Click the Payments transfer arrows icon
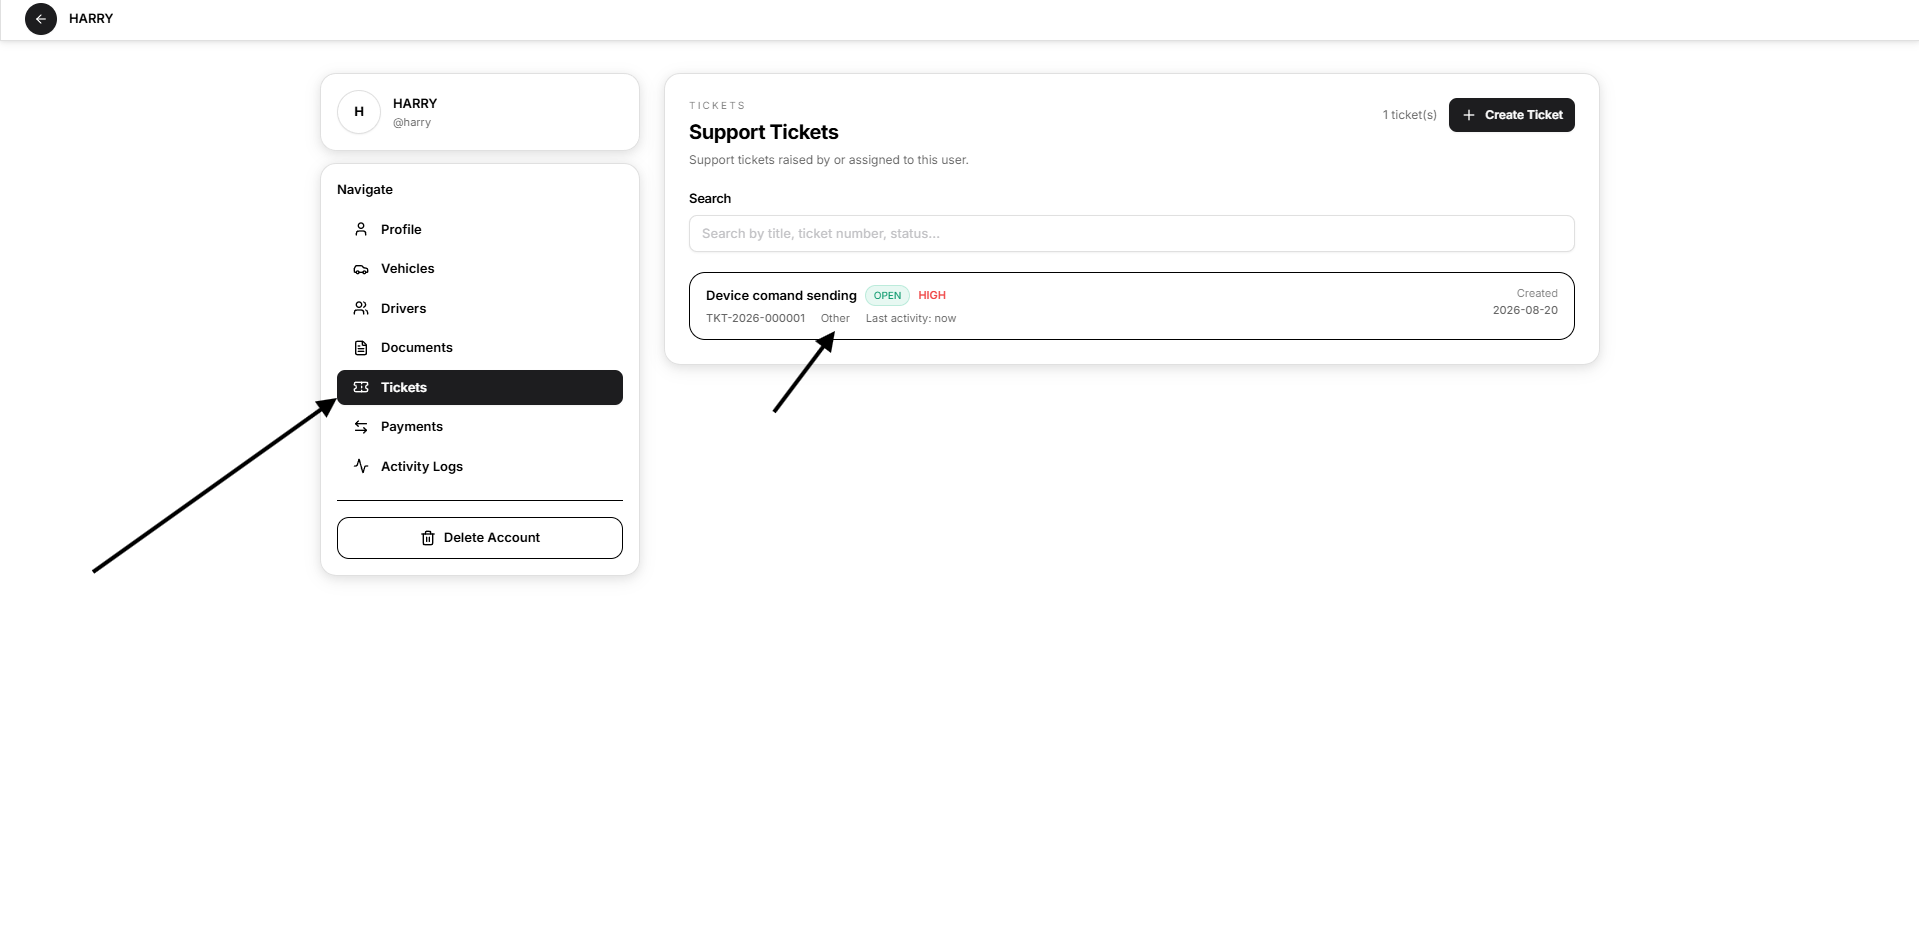This screenshot has width=1919, height=937. (x=361, y=427)
